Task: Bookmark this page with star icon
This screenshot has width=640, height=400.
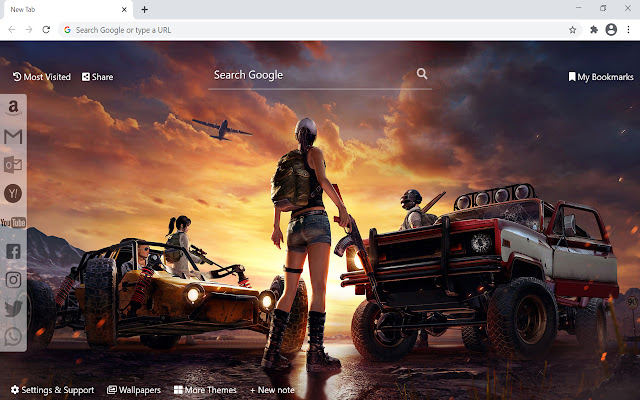Action: [573, 30]
